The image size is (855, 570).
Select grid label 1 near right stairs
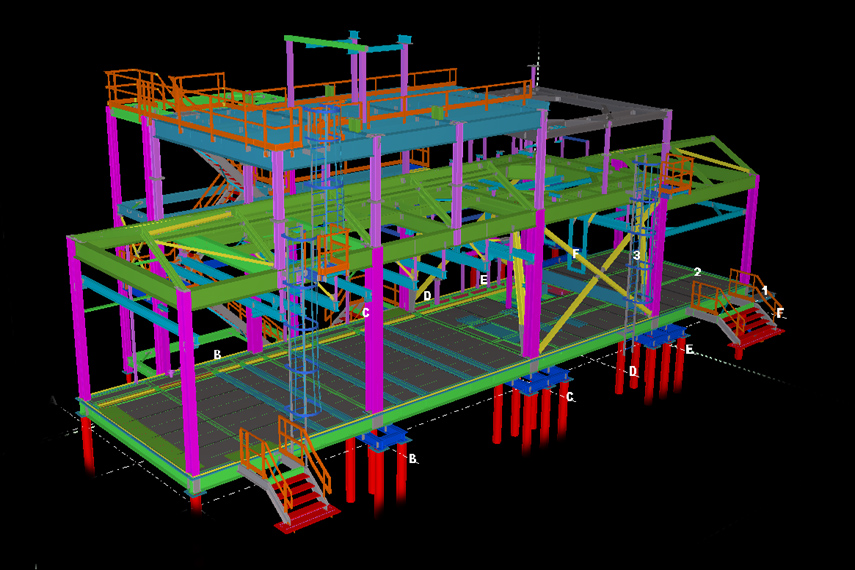[765, 290]
